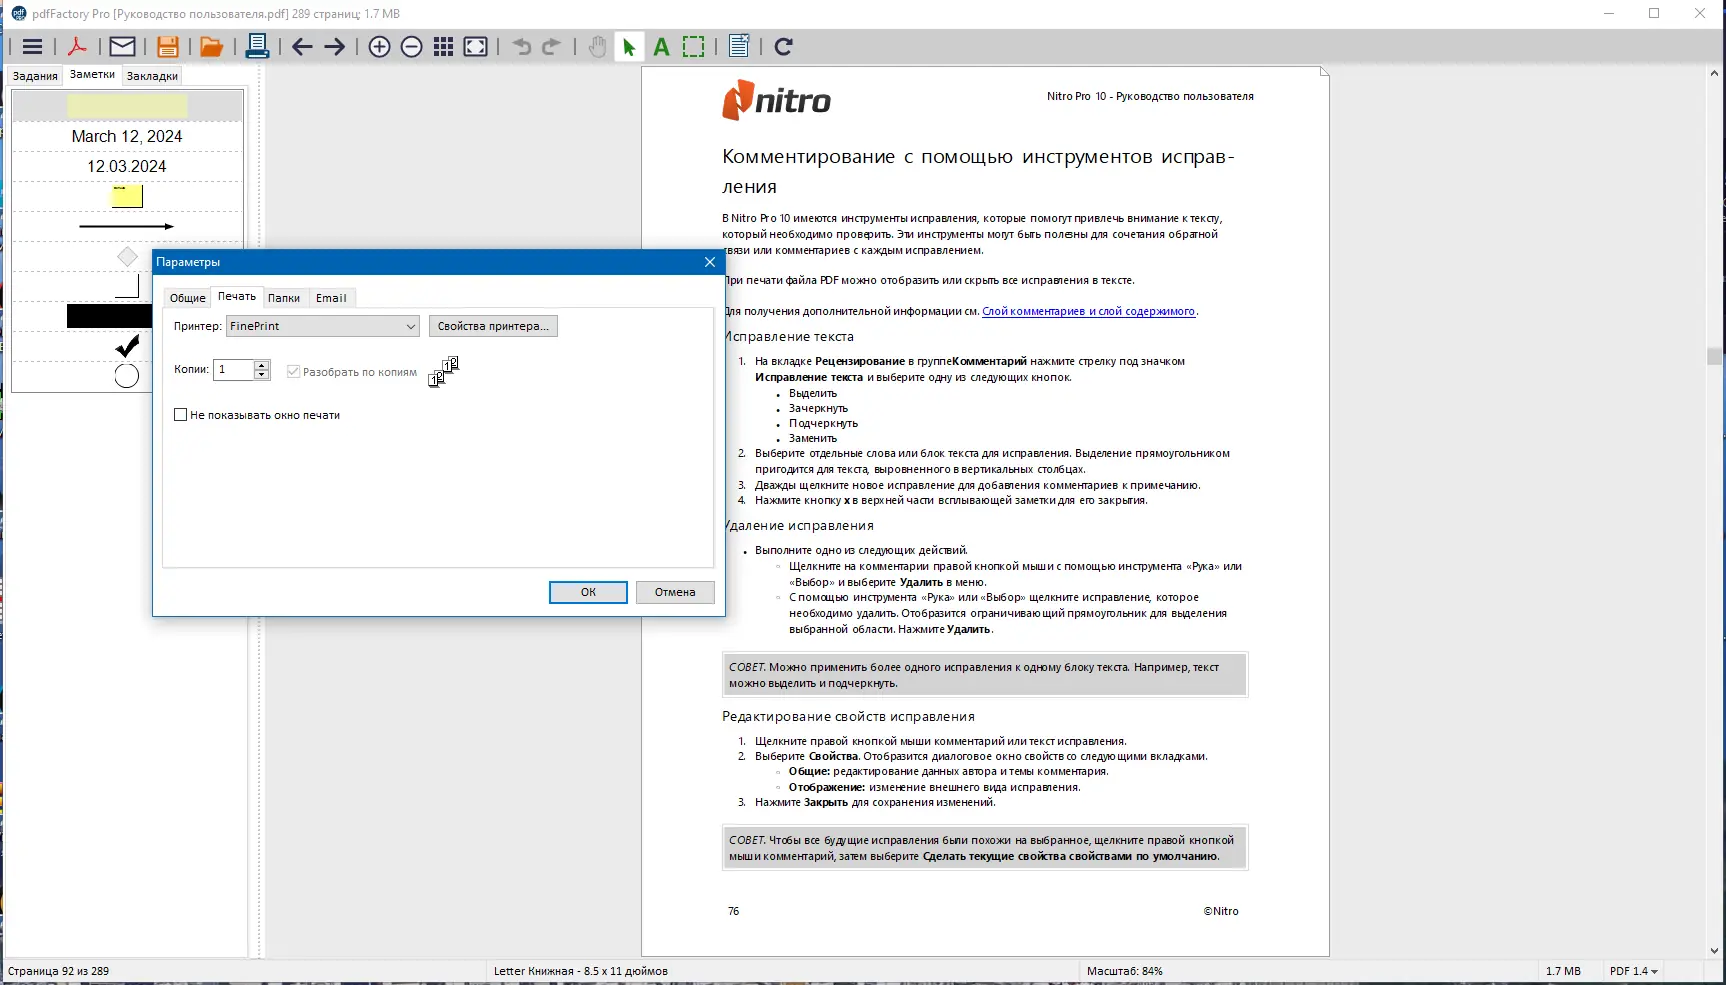Toggle full screen fit icon

click(476, 47)
